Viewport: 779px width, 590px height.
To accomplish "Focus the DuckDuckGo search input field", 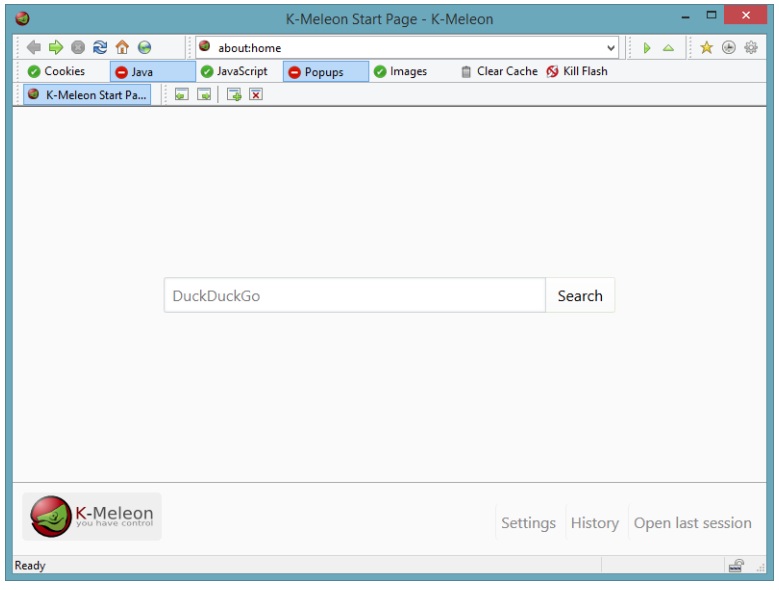I will point(354,296).
